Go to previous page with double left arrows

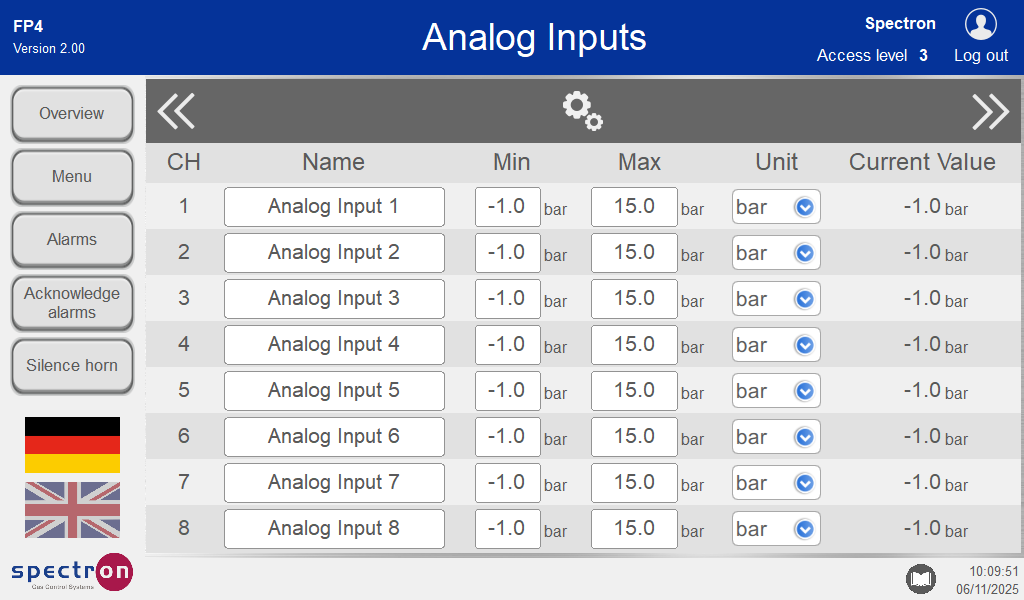pos(176,111)
